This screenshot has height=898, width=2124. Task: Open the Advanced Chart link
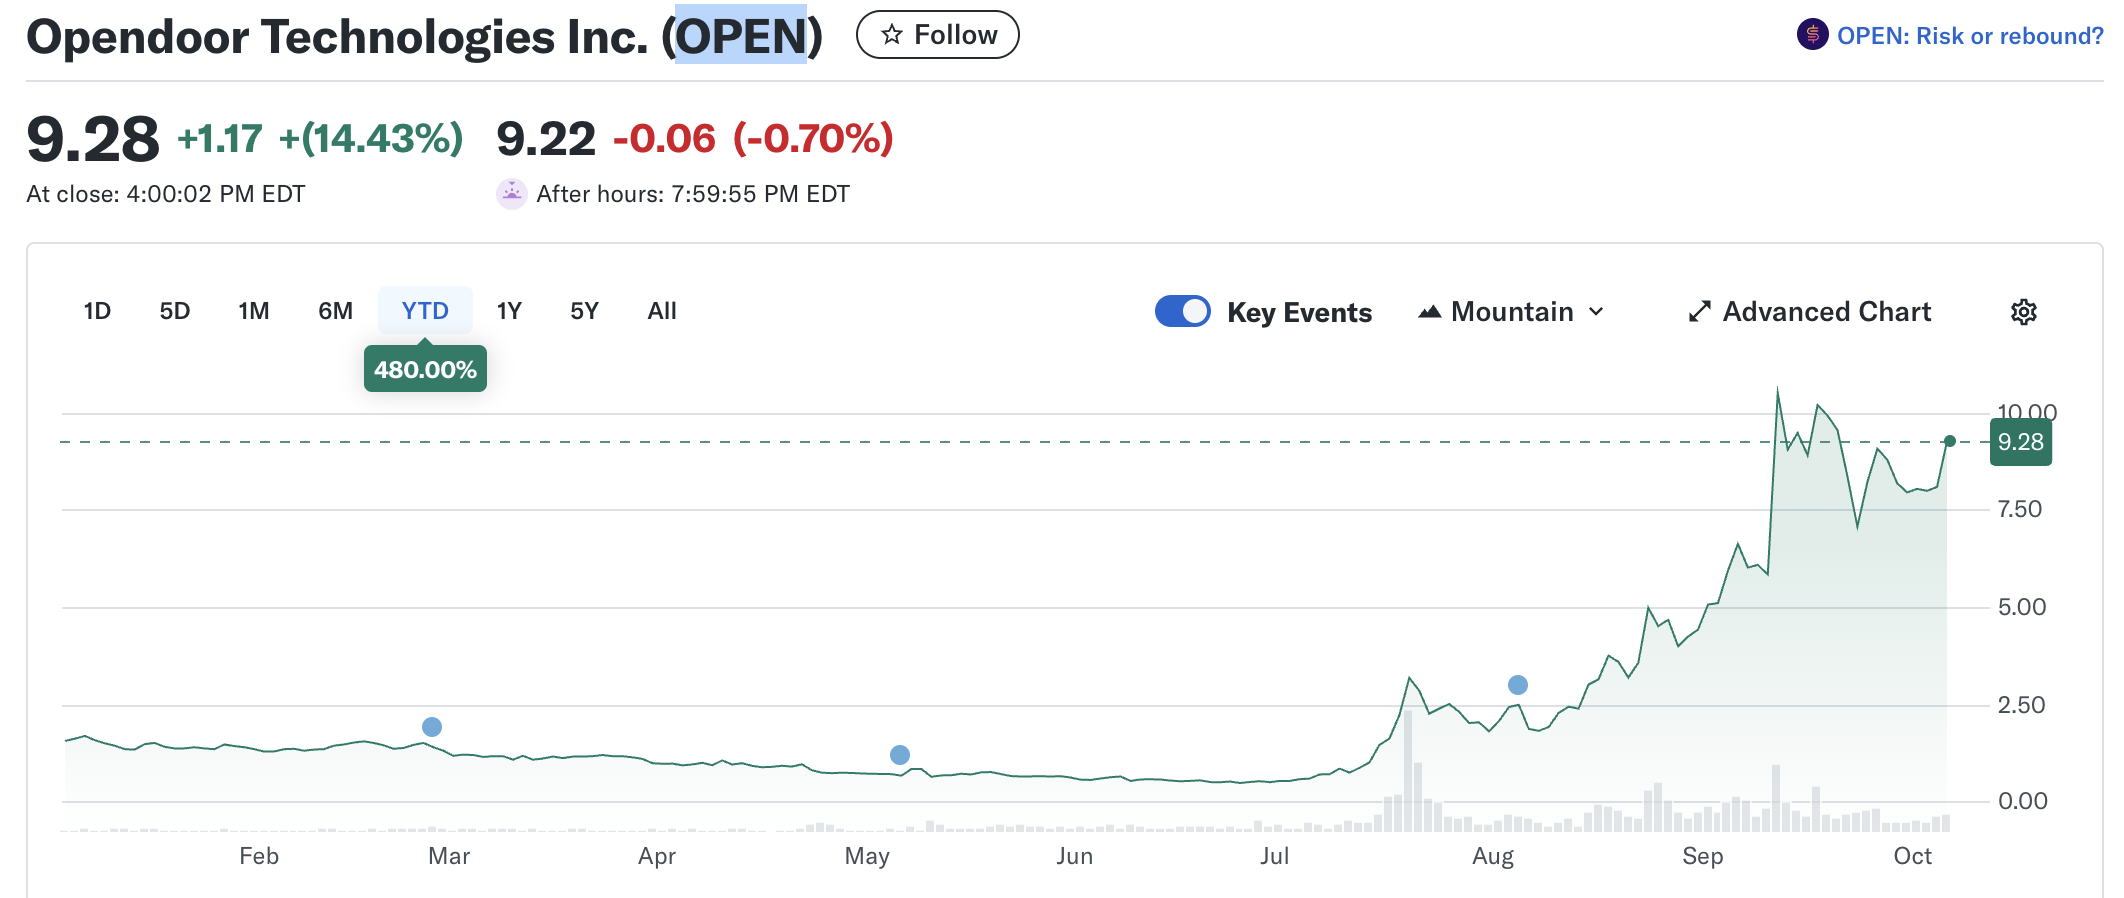[x=1826, y=312]
